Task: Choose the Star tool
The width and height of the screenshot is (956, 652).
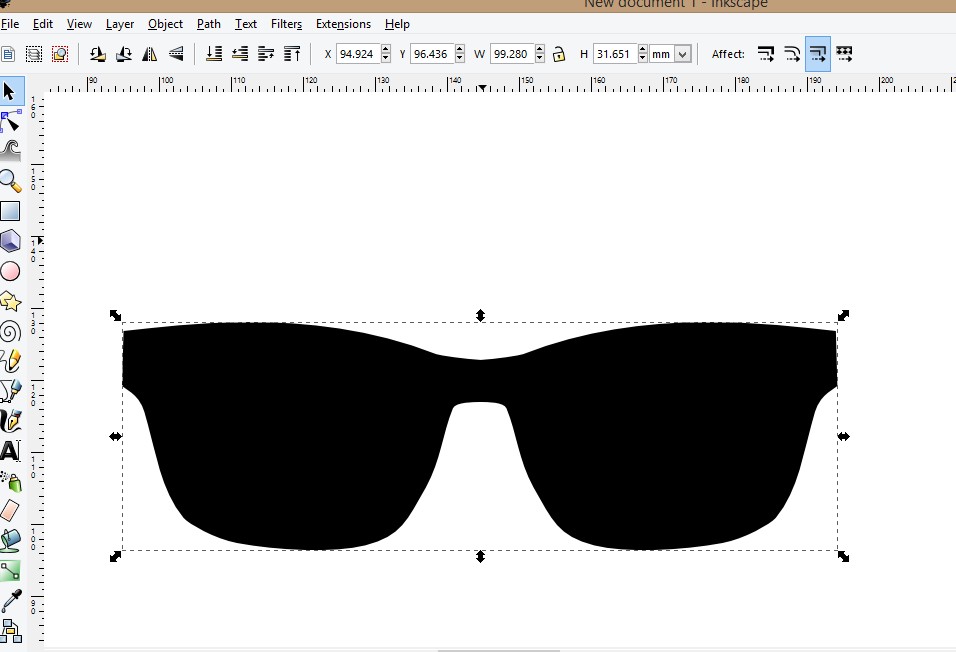Action: [13, 301]
